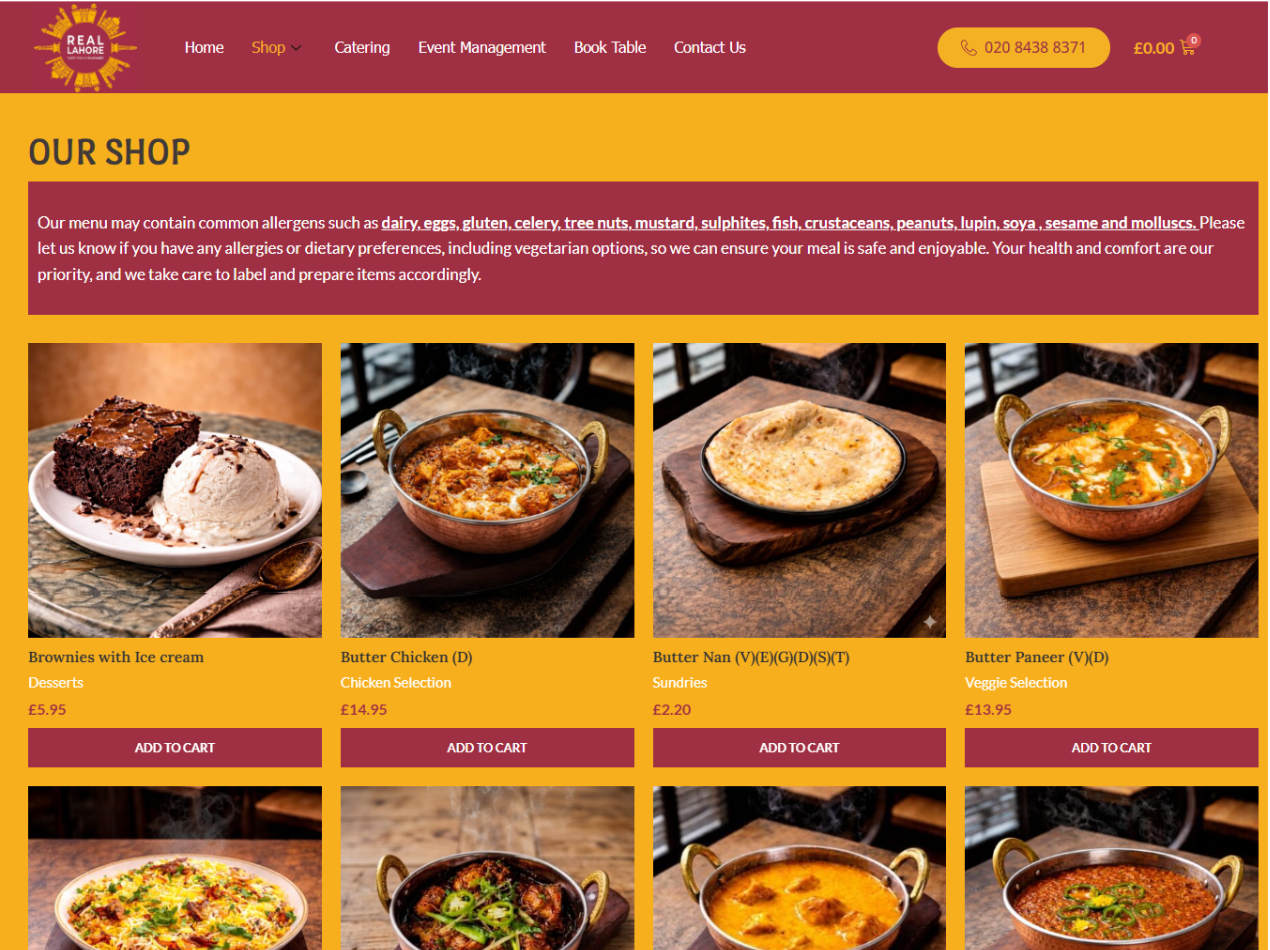Open the Veggie Selection category link

1016,682
